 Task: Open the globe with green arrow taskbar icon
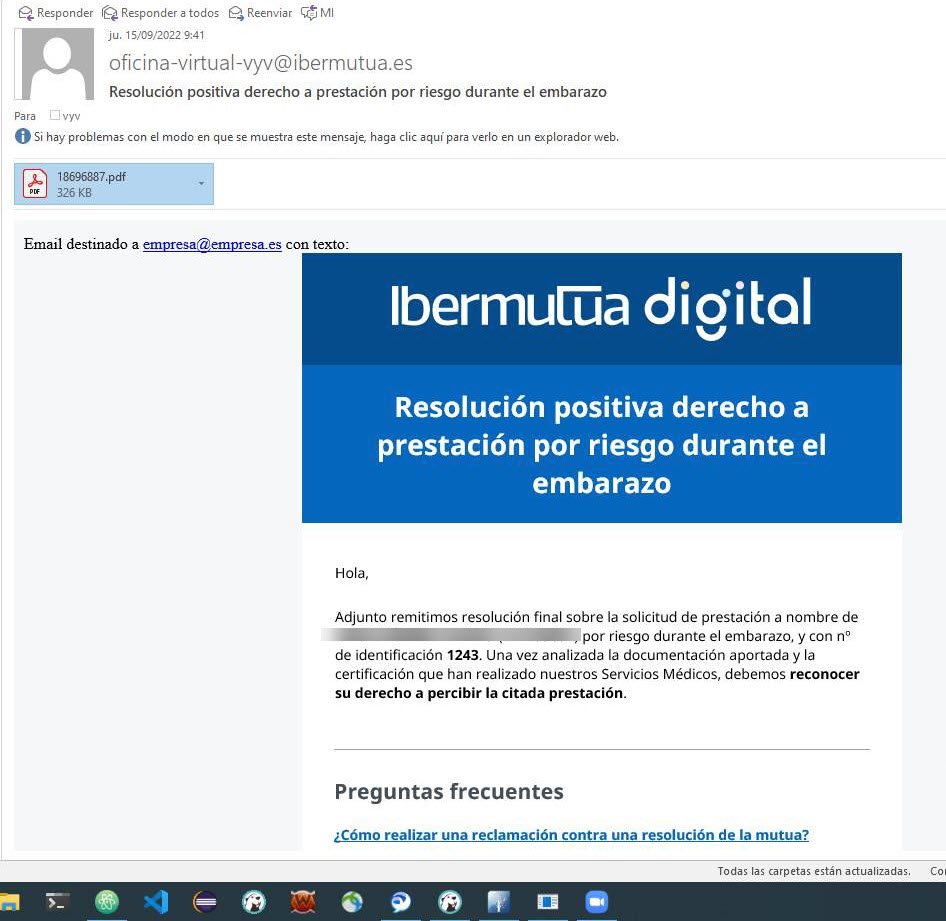[352, 902]
